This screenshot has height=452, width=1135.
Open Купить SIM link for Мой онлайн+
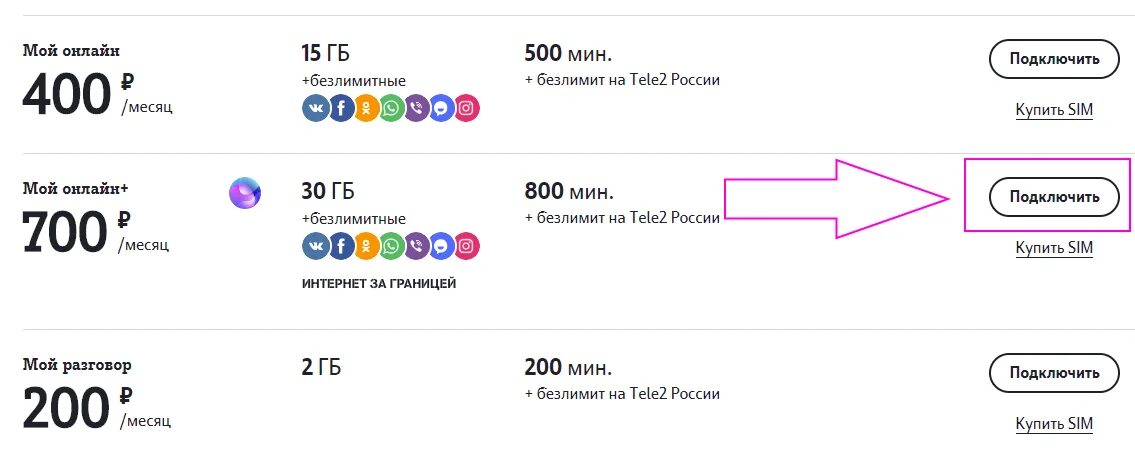tap(1054, 247)
